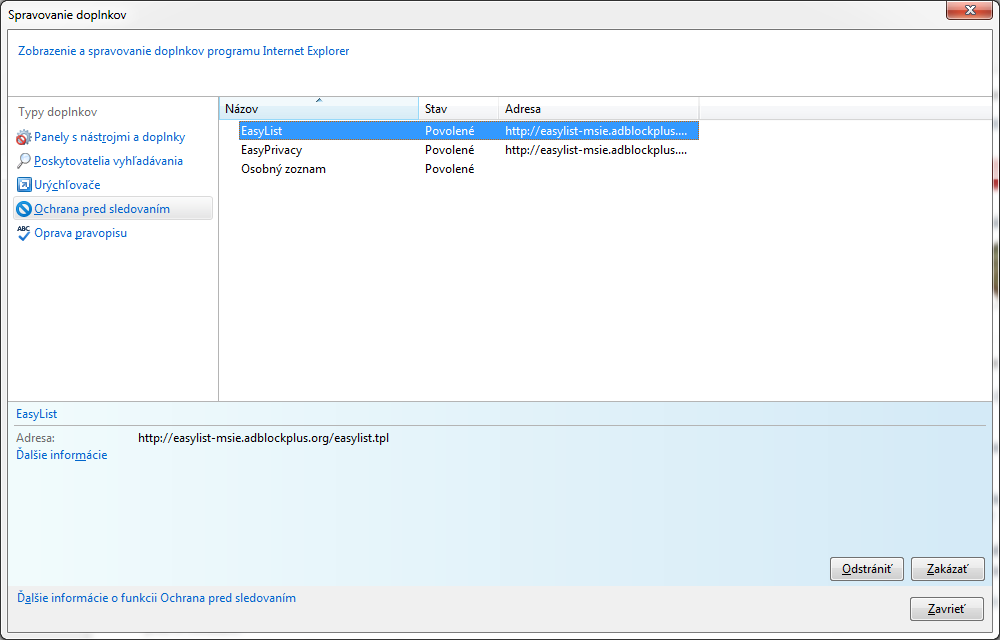1000x640 pixels.
Task: Click the search providers magnifier icon
Action: 24,161
